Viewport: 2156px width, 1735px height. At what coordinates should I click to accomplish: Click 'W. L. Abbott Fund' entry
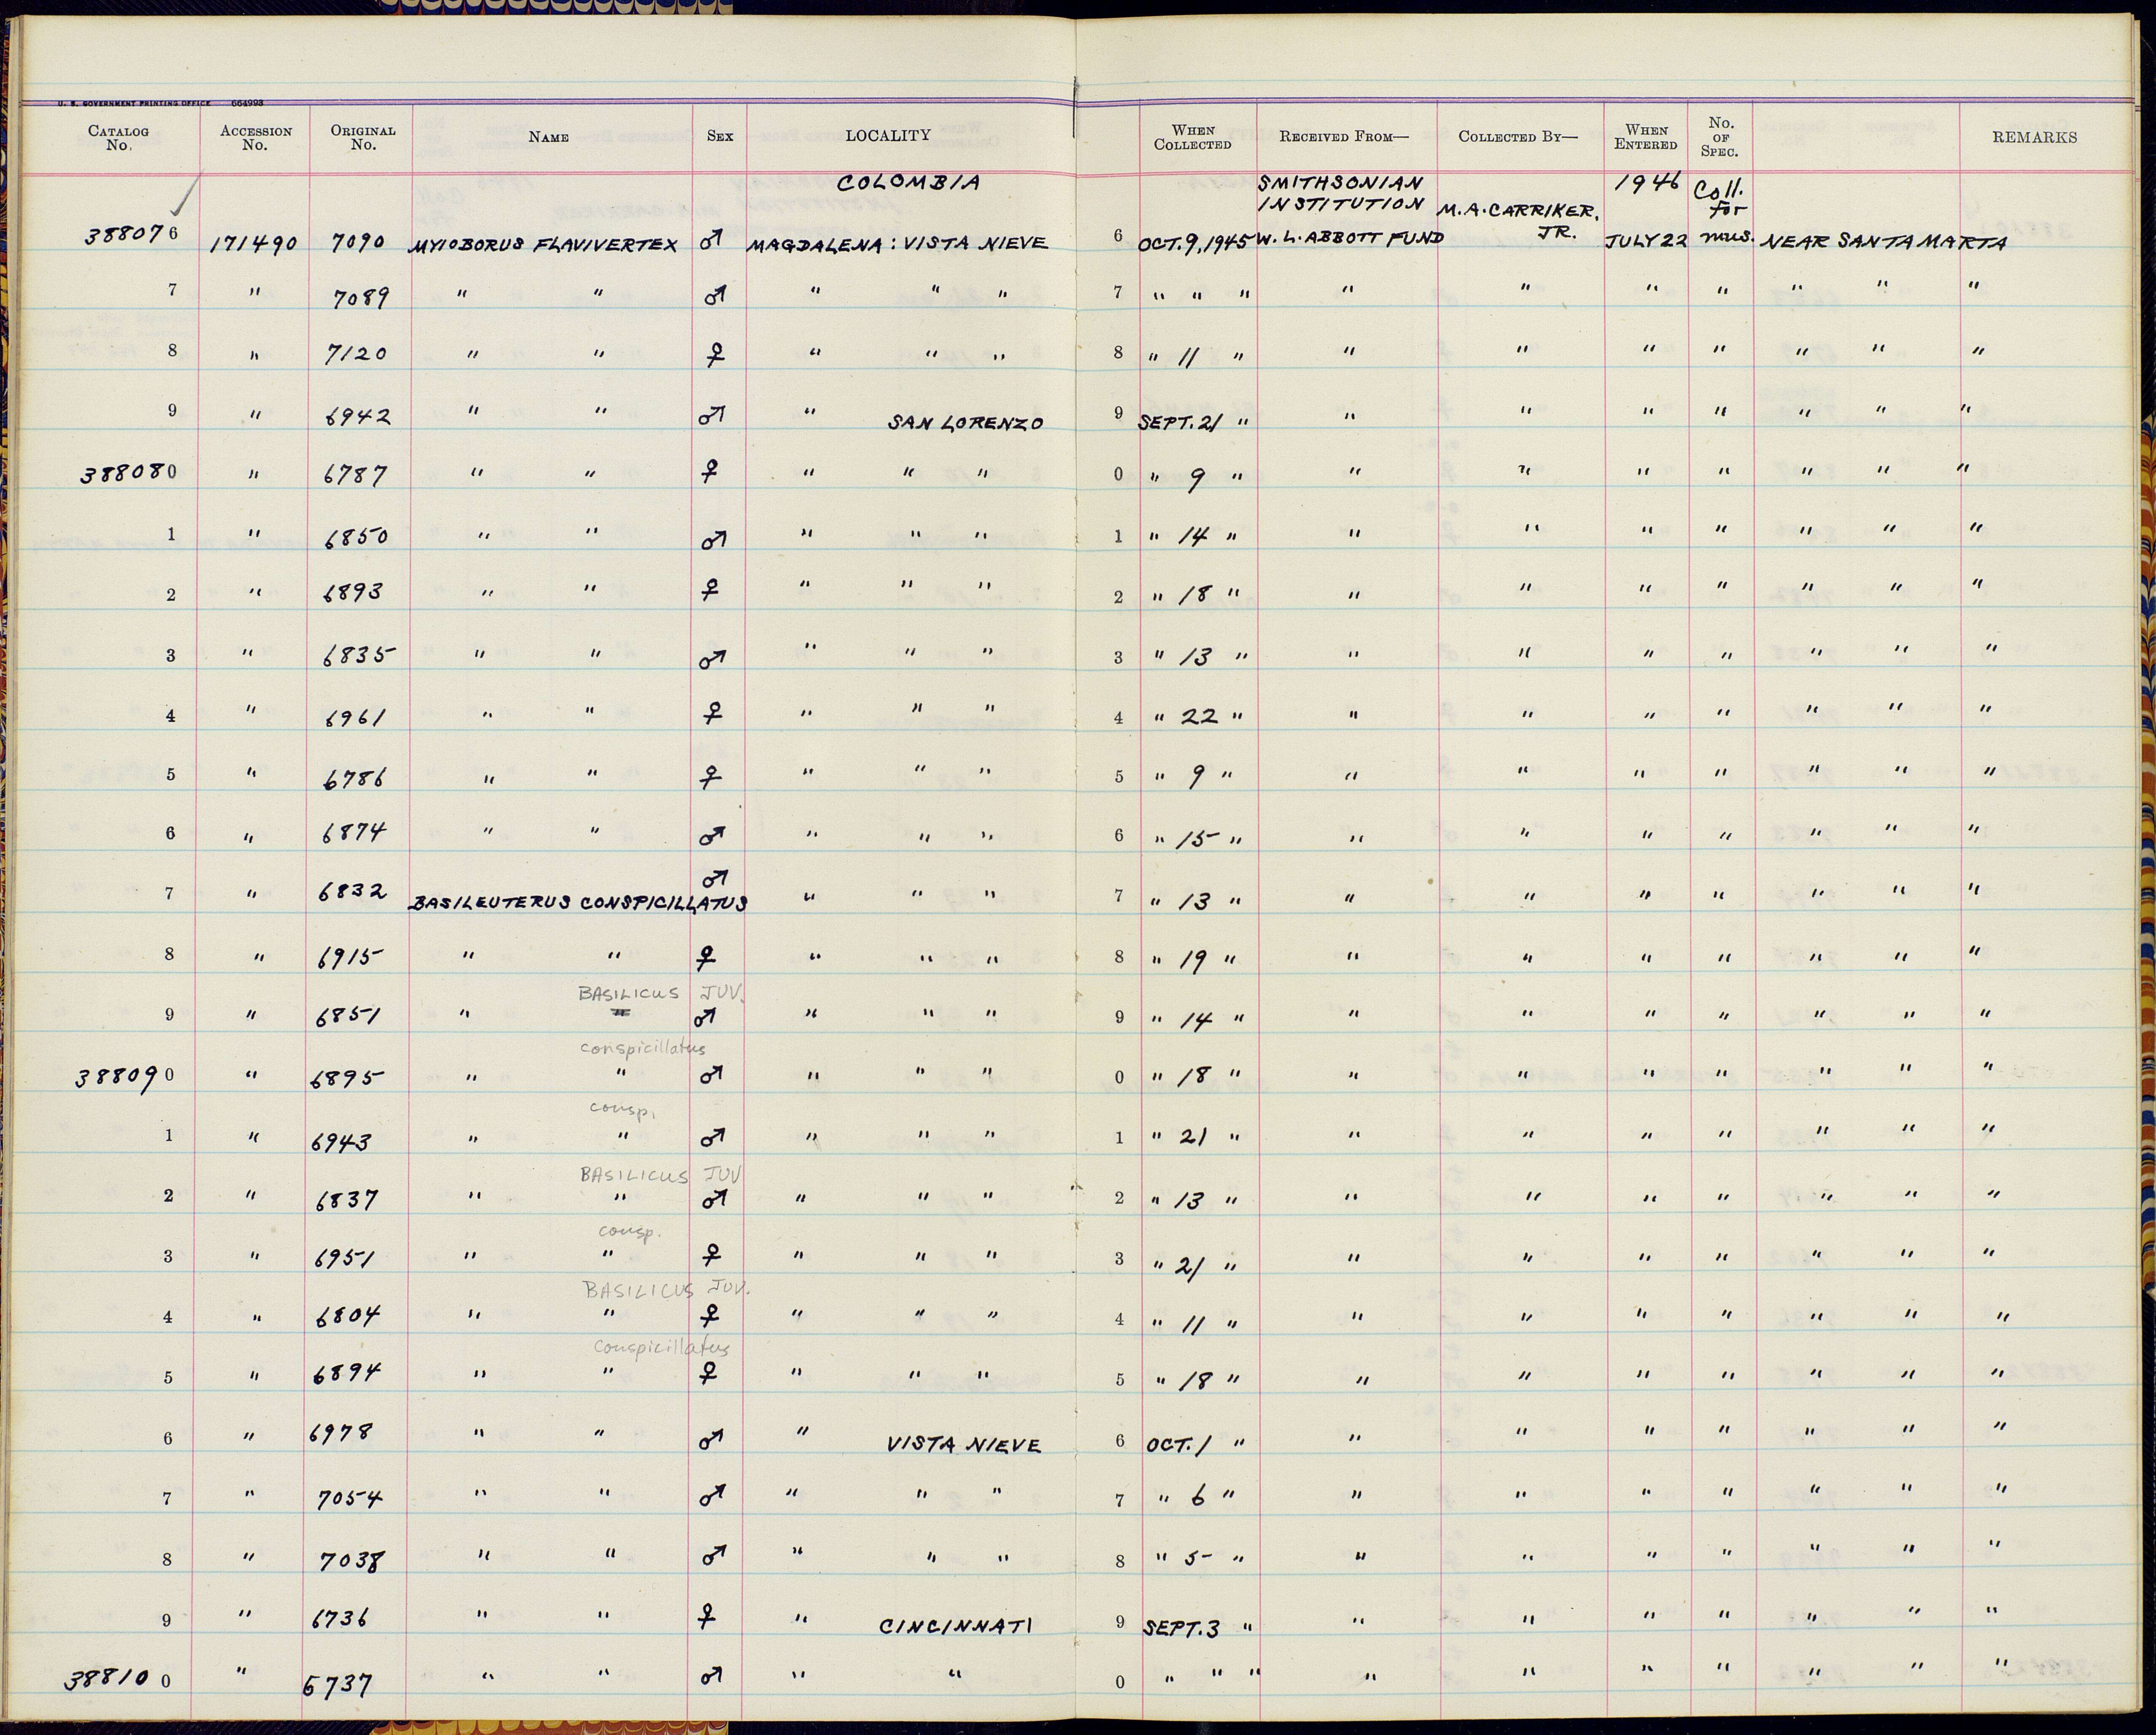pyautogui.click(x=1351, y=238)
